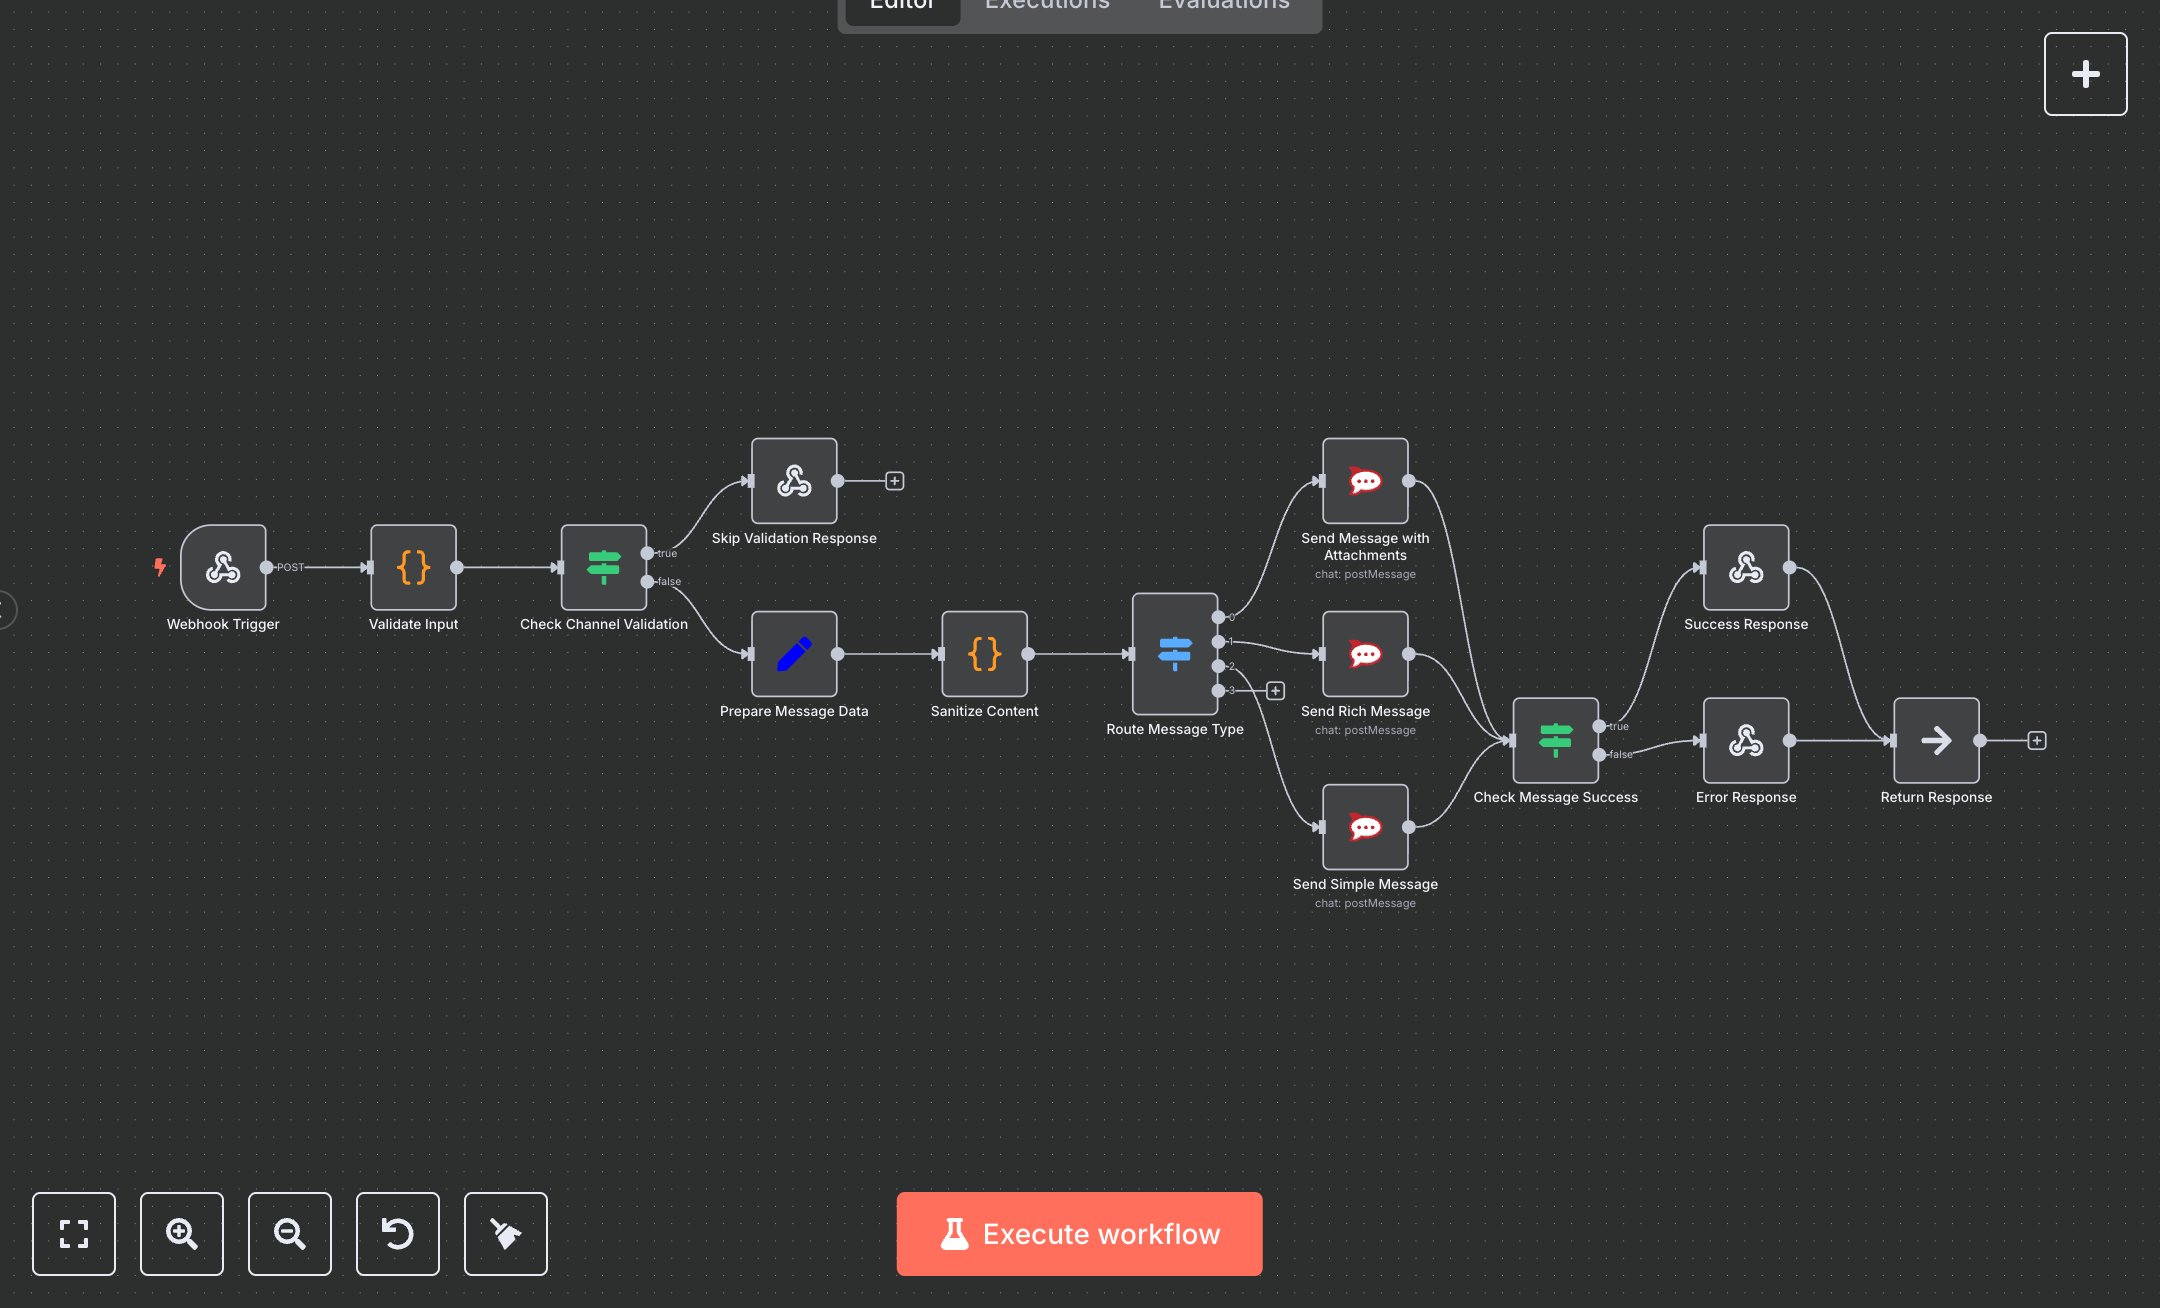Click the reset zoom button
This screenshot has width=2160, height=1308.
(398, 1234)
